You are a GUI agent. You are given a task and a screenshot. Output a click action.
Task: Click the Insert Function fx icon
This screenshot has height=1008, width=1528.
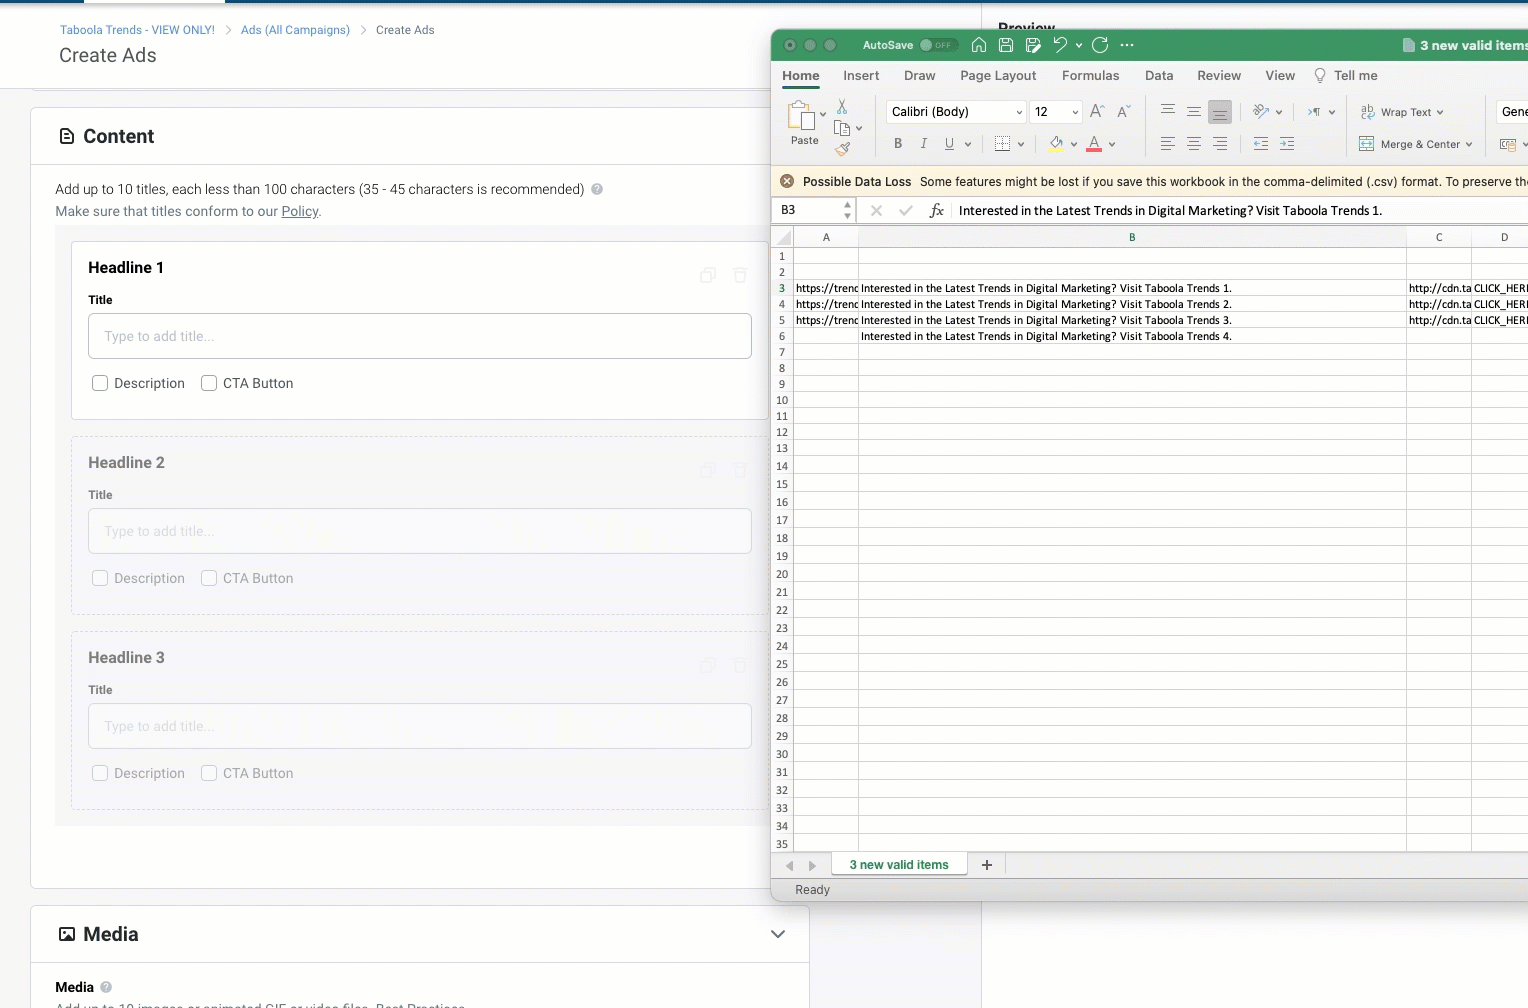(937, 210)
